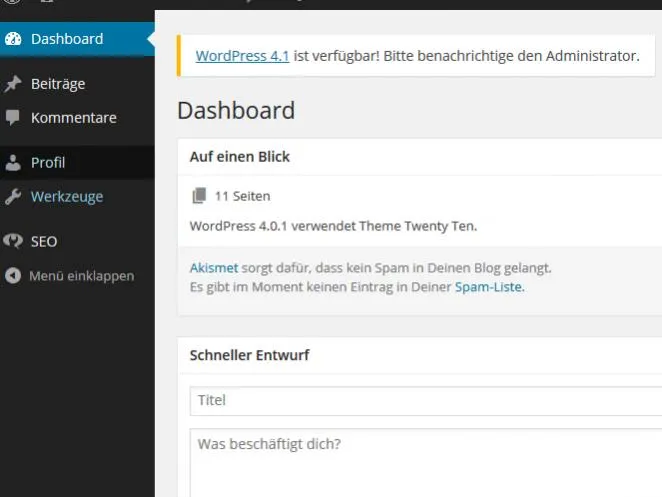662x497 pixels.
Task: Open the Dashboard menu item
Action: pyautogui.click(x=77, y=39)
